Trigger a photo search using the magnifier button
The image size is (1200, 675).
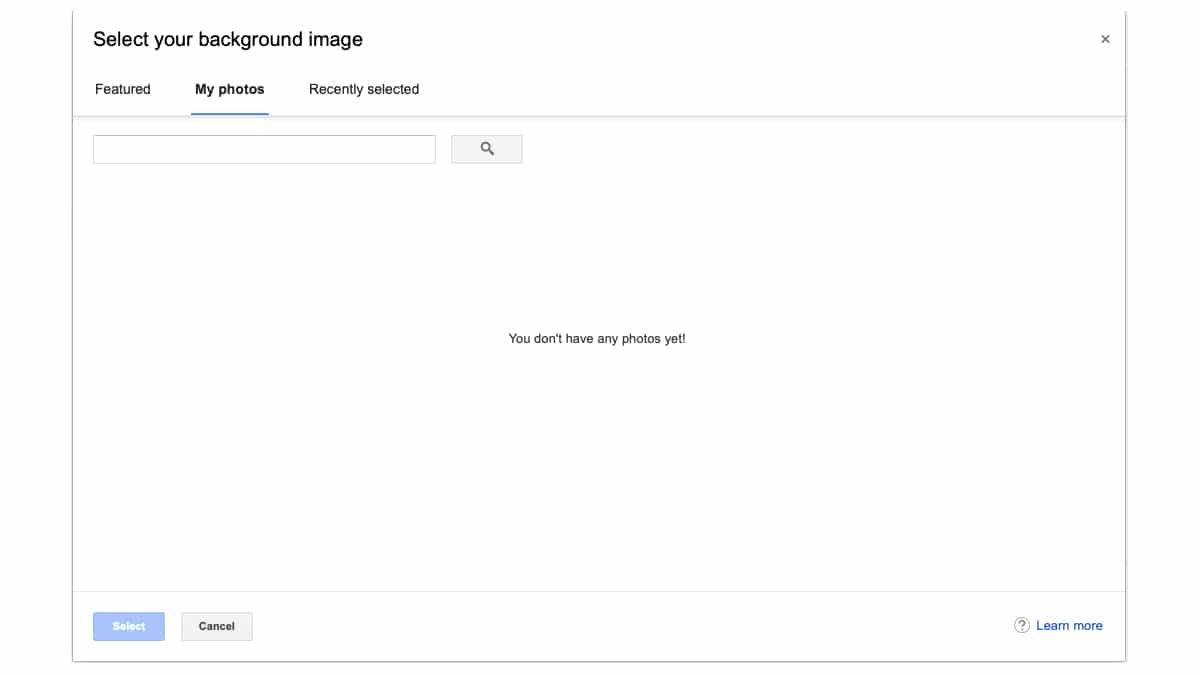point(487,148)
